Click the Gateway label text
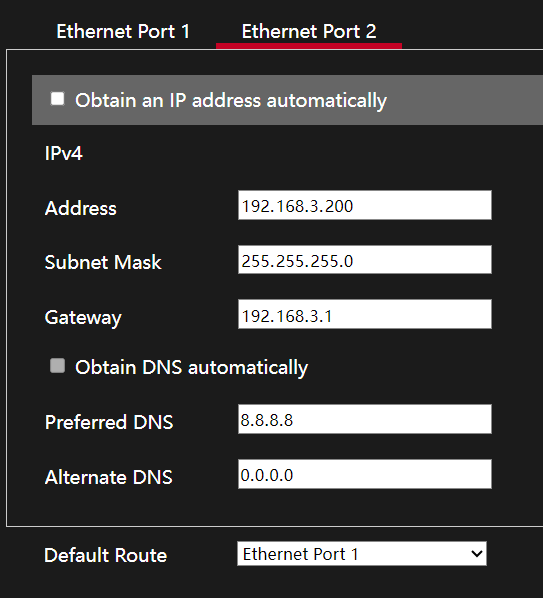Image resolution: width=543 pixels, height=598 pixels. pyautogui.click(x=83, y=318)
